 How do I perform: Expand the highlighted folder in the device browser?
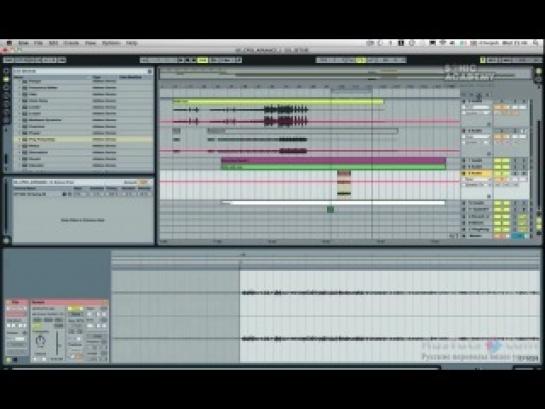click(x=19, y=139)
